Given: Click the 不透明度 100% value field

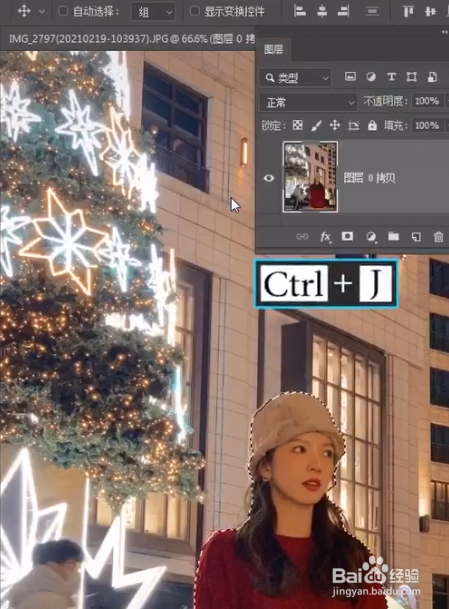Looking at the screenshot, I should point(427,101).
